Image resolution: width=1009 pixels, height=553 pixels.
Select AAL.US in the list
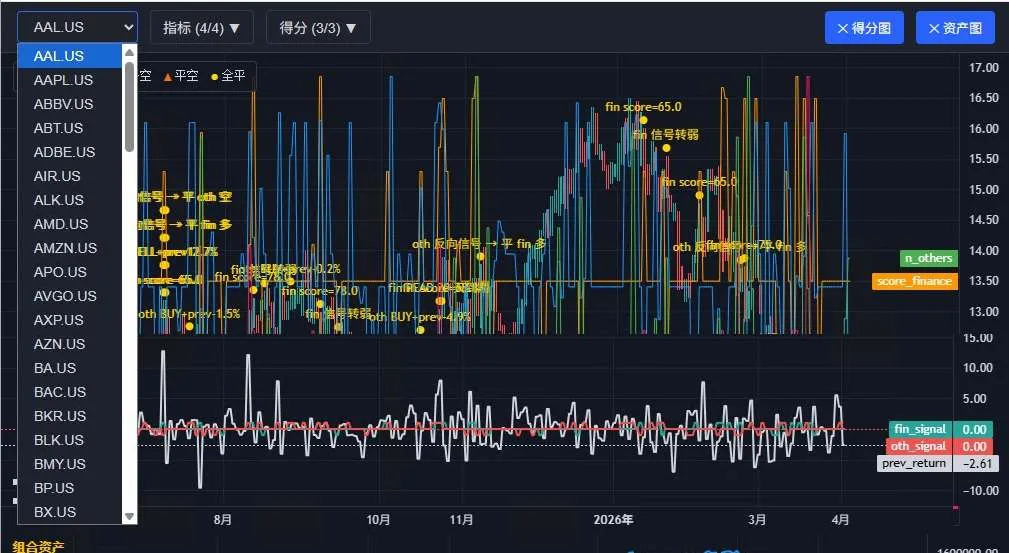click(x=69, y=56)
